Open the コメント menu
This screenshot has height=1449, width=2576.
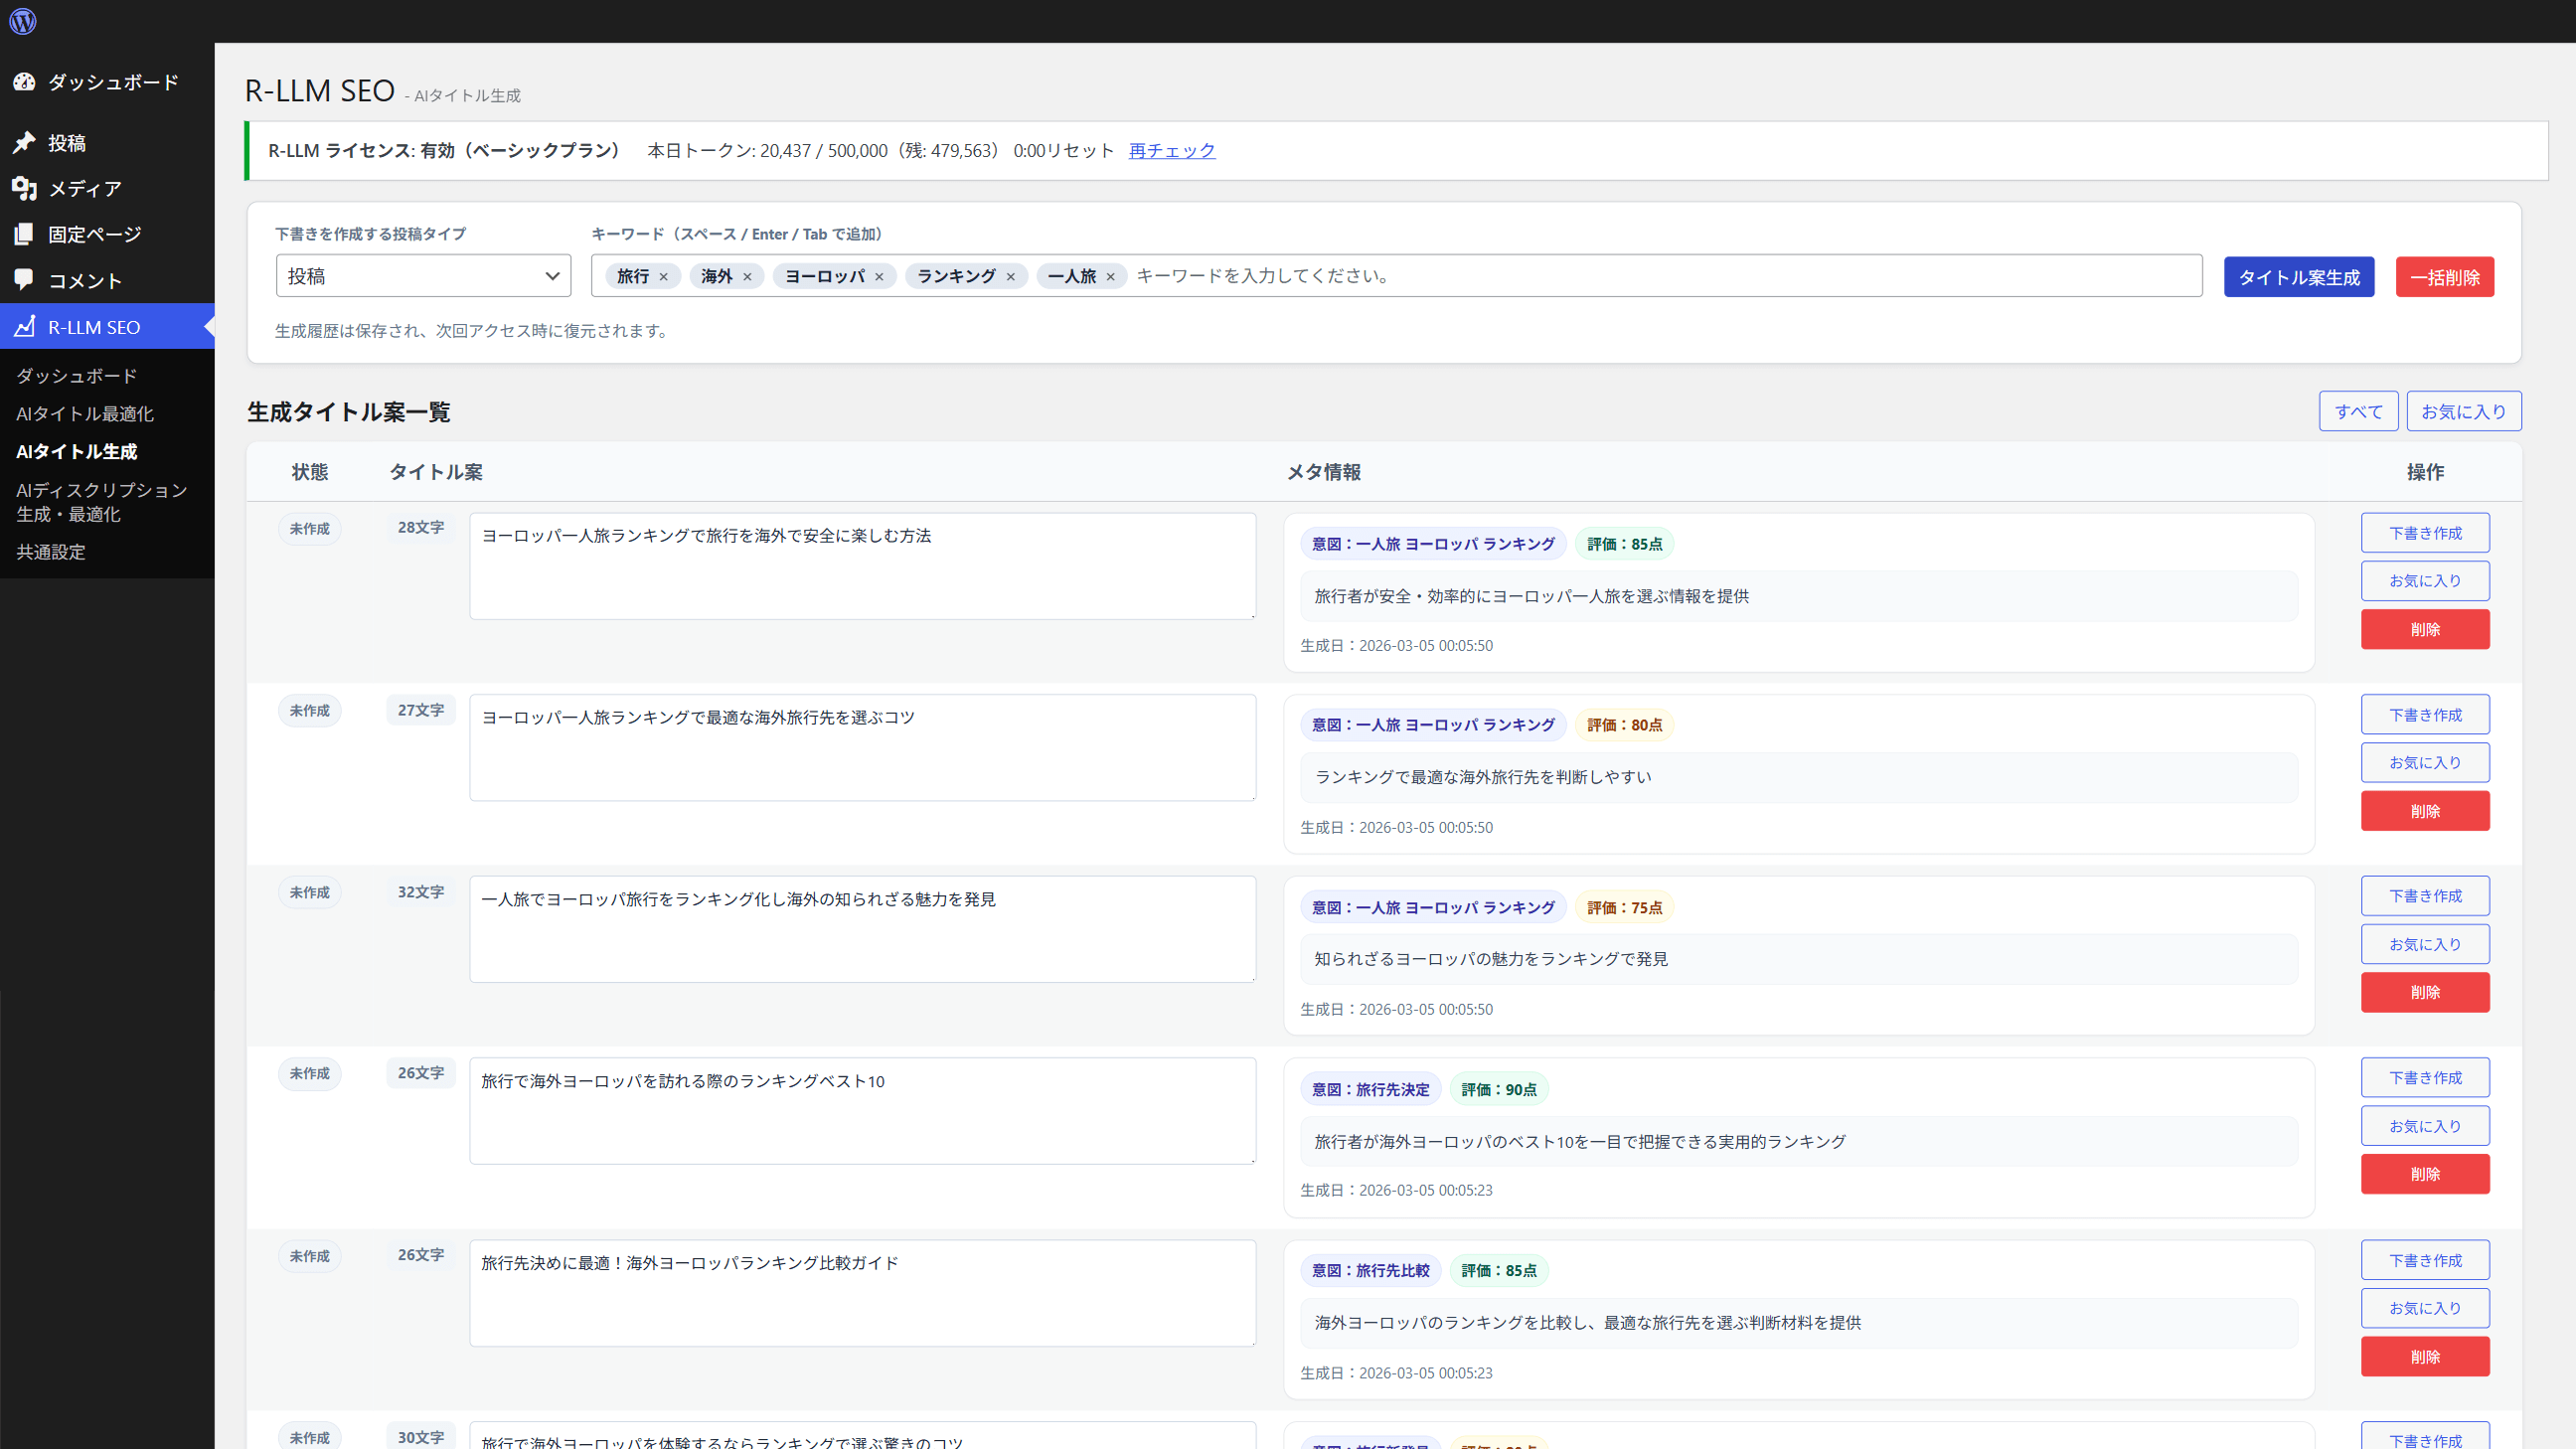click(107, 281)
